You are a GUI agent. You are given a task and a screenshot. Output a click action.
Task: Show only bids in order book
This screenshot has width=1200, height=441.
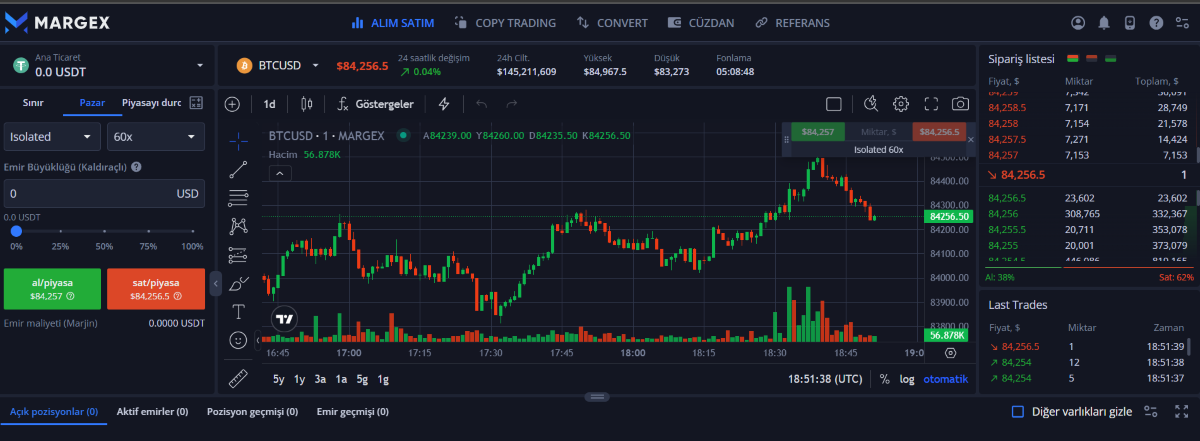1111,58
